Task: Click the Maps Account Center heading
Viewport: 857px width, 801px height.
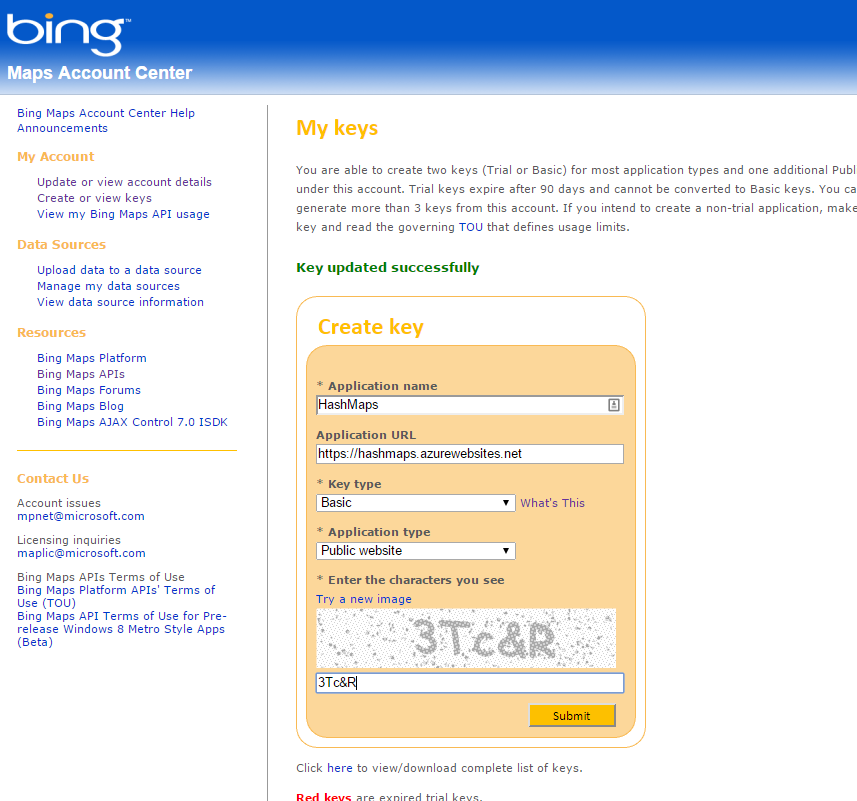Action: pos(99,73)
